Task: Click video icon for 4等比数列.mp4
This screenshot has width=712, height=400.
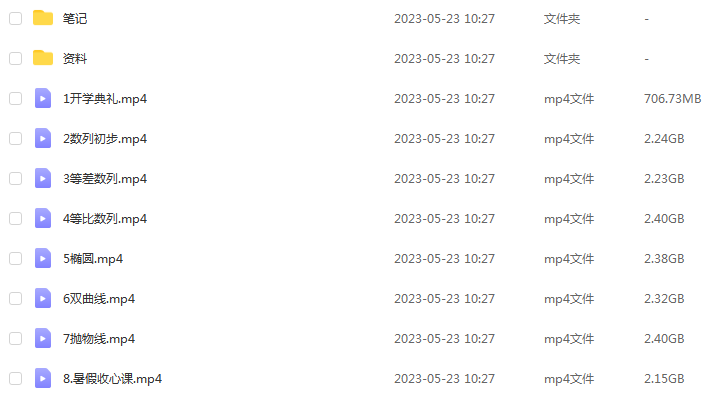Action: pos(43,218)
